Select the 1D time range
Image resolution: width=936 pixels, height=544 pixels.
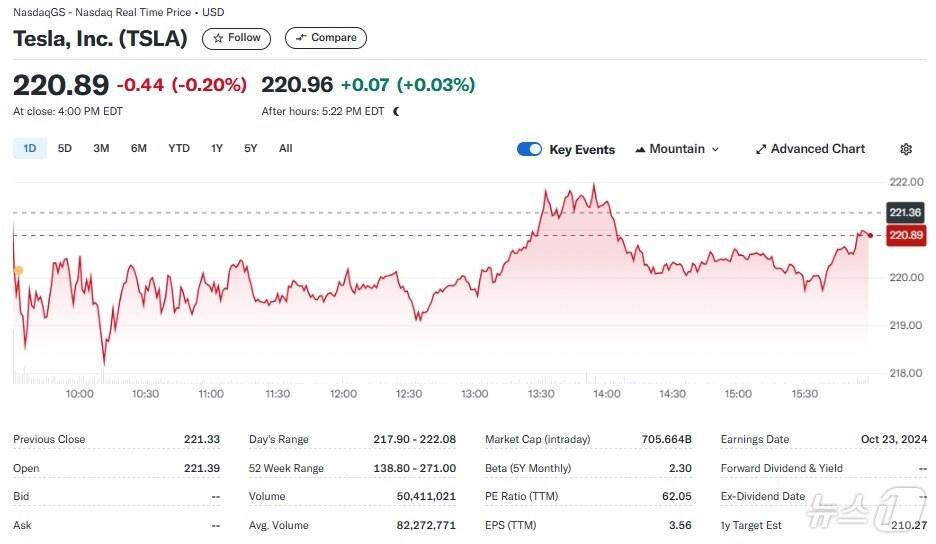29,149
